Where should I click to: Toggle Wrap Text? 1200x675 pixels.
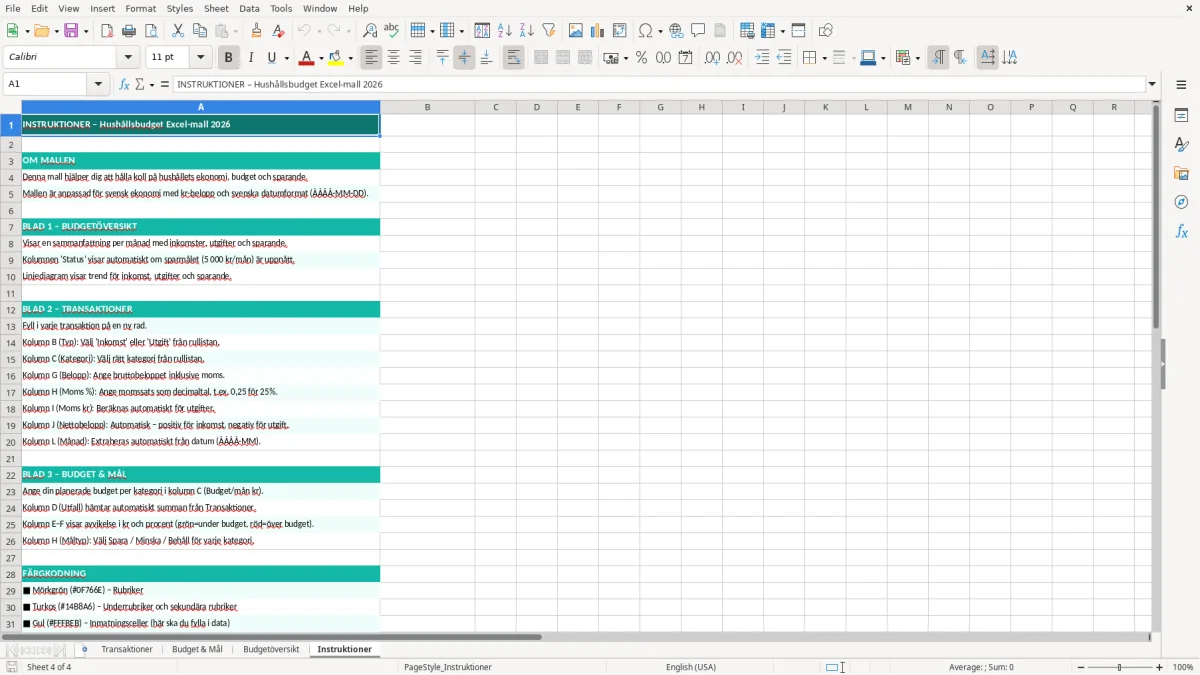pos(513,58)
